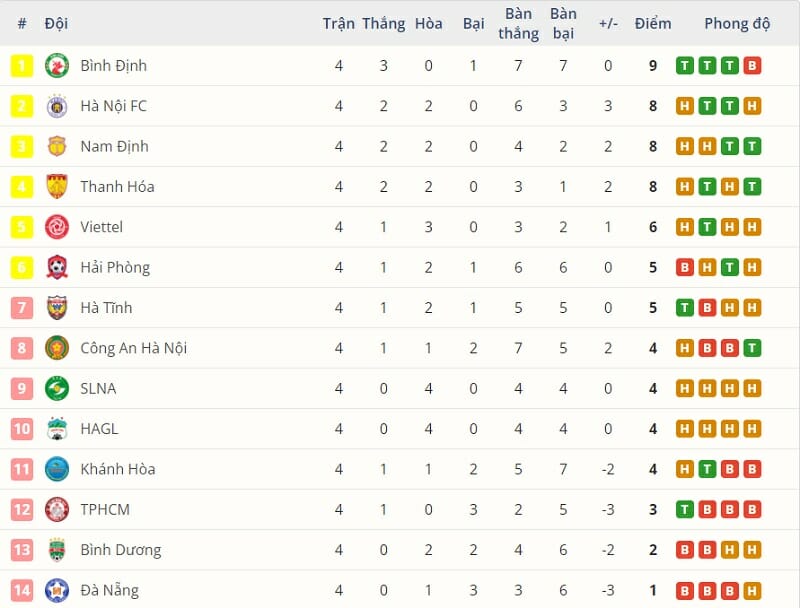Open the Thanh Hóa team name link
800x608 pixels.
coord(117,187)
